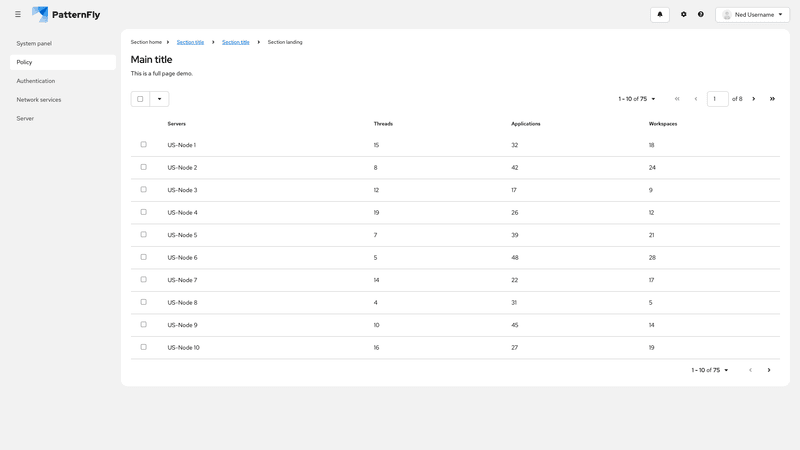Open settings gear icon
Viewport: 800px width, 450px height.
click(x=684, y=15)
